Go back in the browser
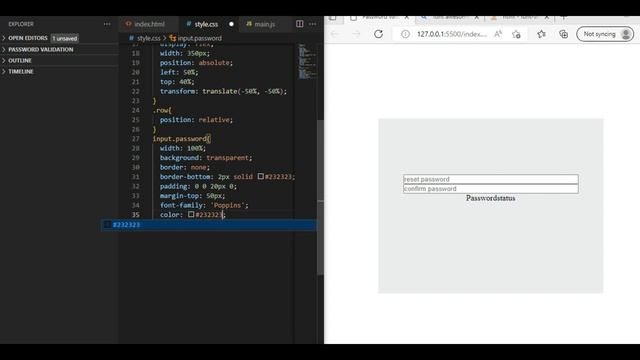This screenshot has width=640, height=360. point(335,34)
